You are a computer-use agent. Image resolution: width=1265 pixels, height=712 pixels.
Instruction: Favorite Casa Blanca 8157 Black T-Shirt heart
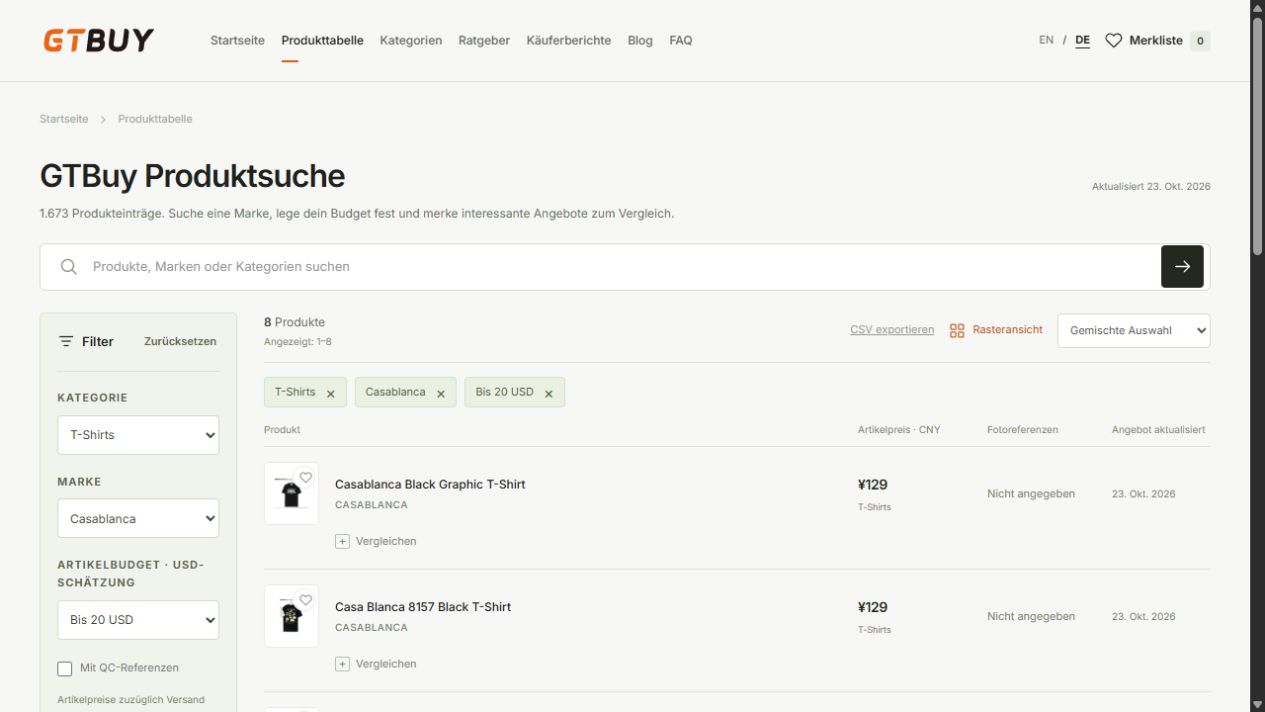[306, 601]
